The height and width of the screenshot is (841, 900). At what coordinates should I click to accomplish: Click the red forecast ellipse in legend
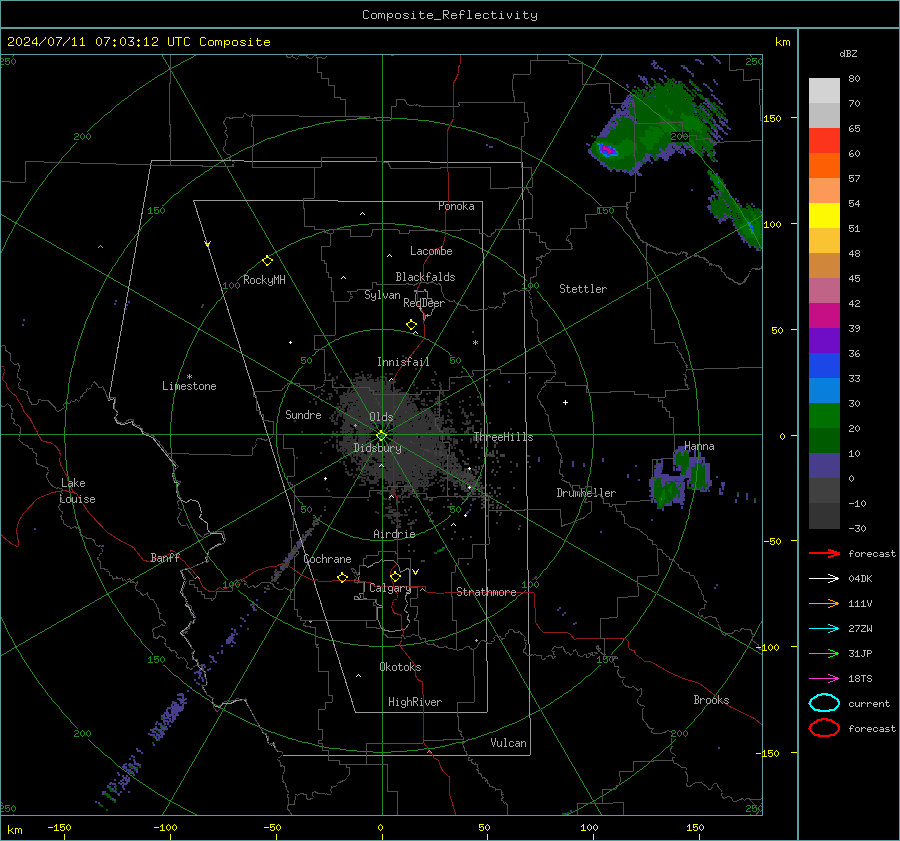[x=824, y=728]
